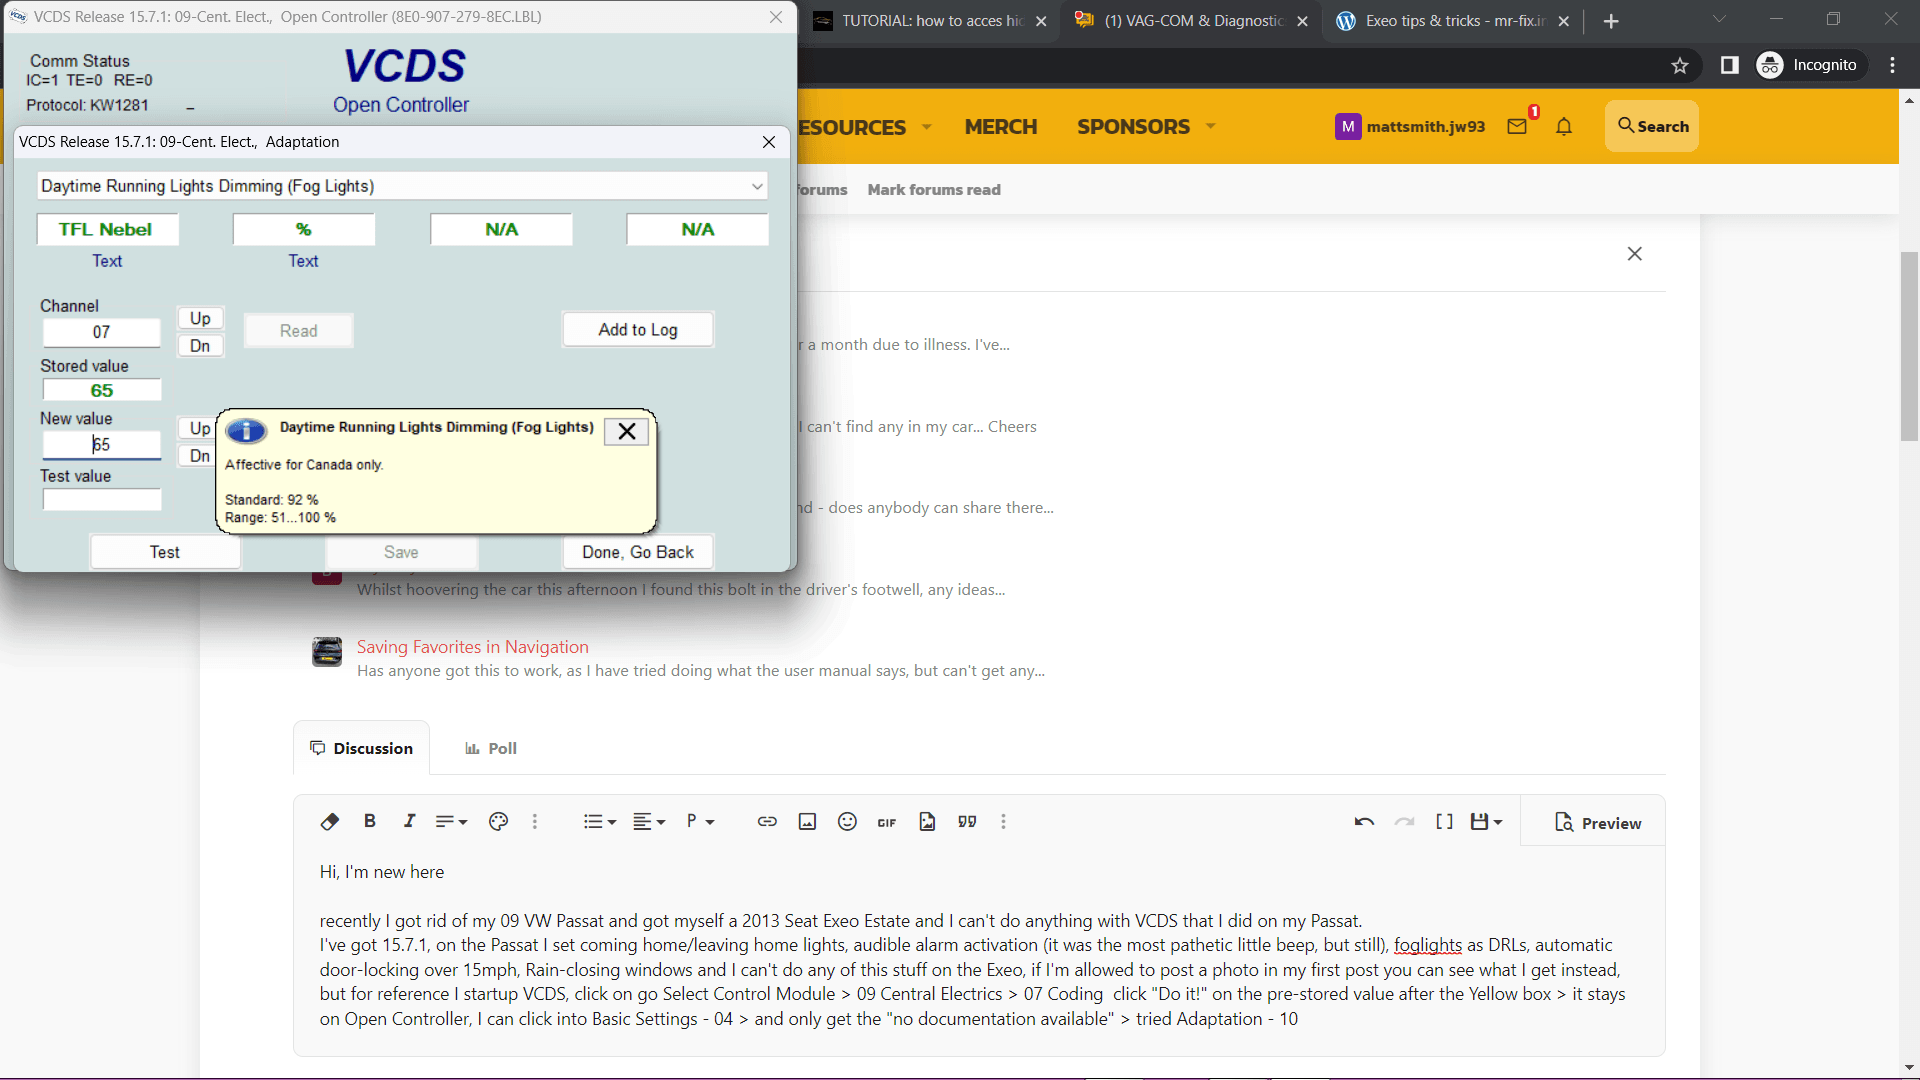
Task: Toggle italic formatting in editor
Action: (x=409, y=821)
